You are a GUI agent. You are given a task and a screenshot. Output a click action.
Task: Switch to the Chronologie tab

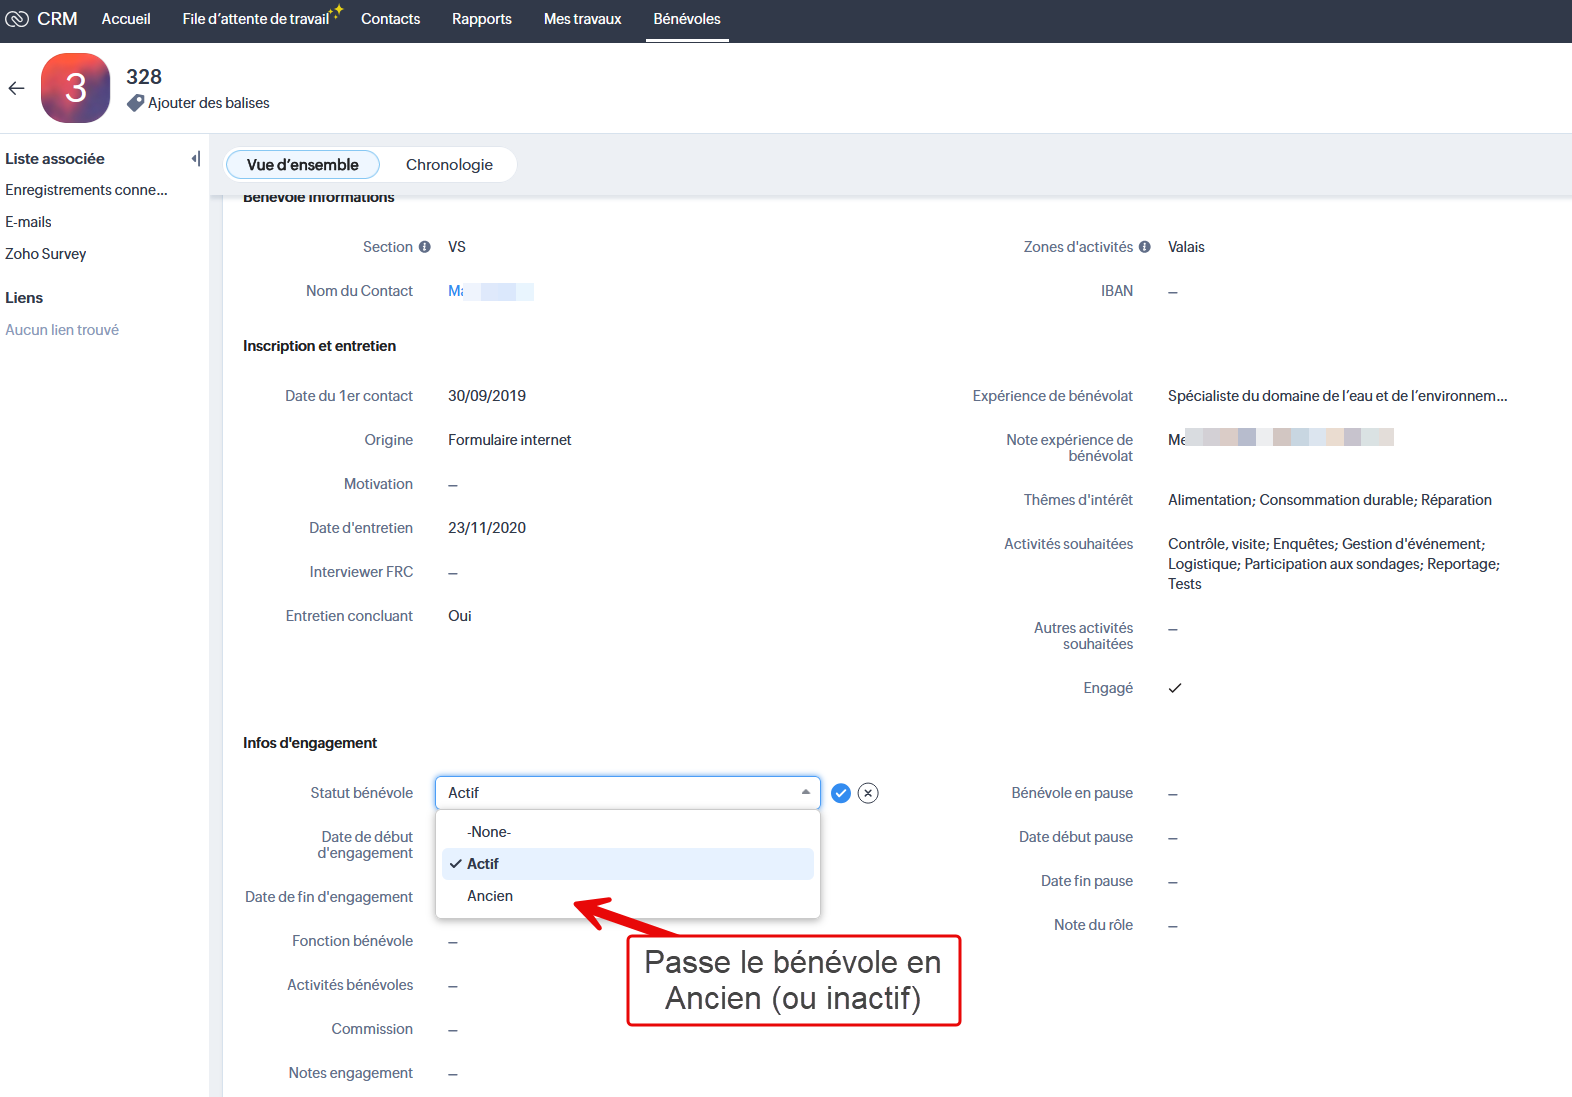click(x=449, y=165)
